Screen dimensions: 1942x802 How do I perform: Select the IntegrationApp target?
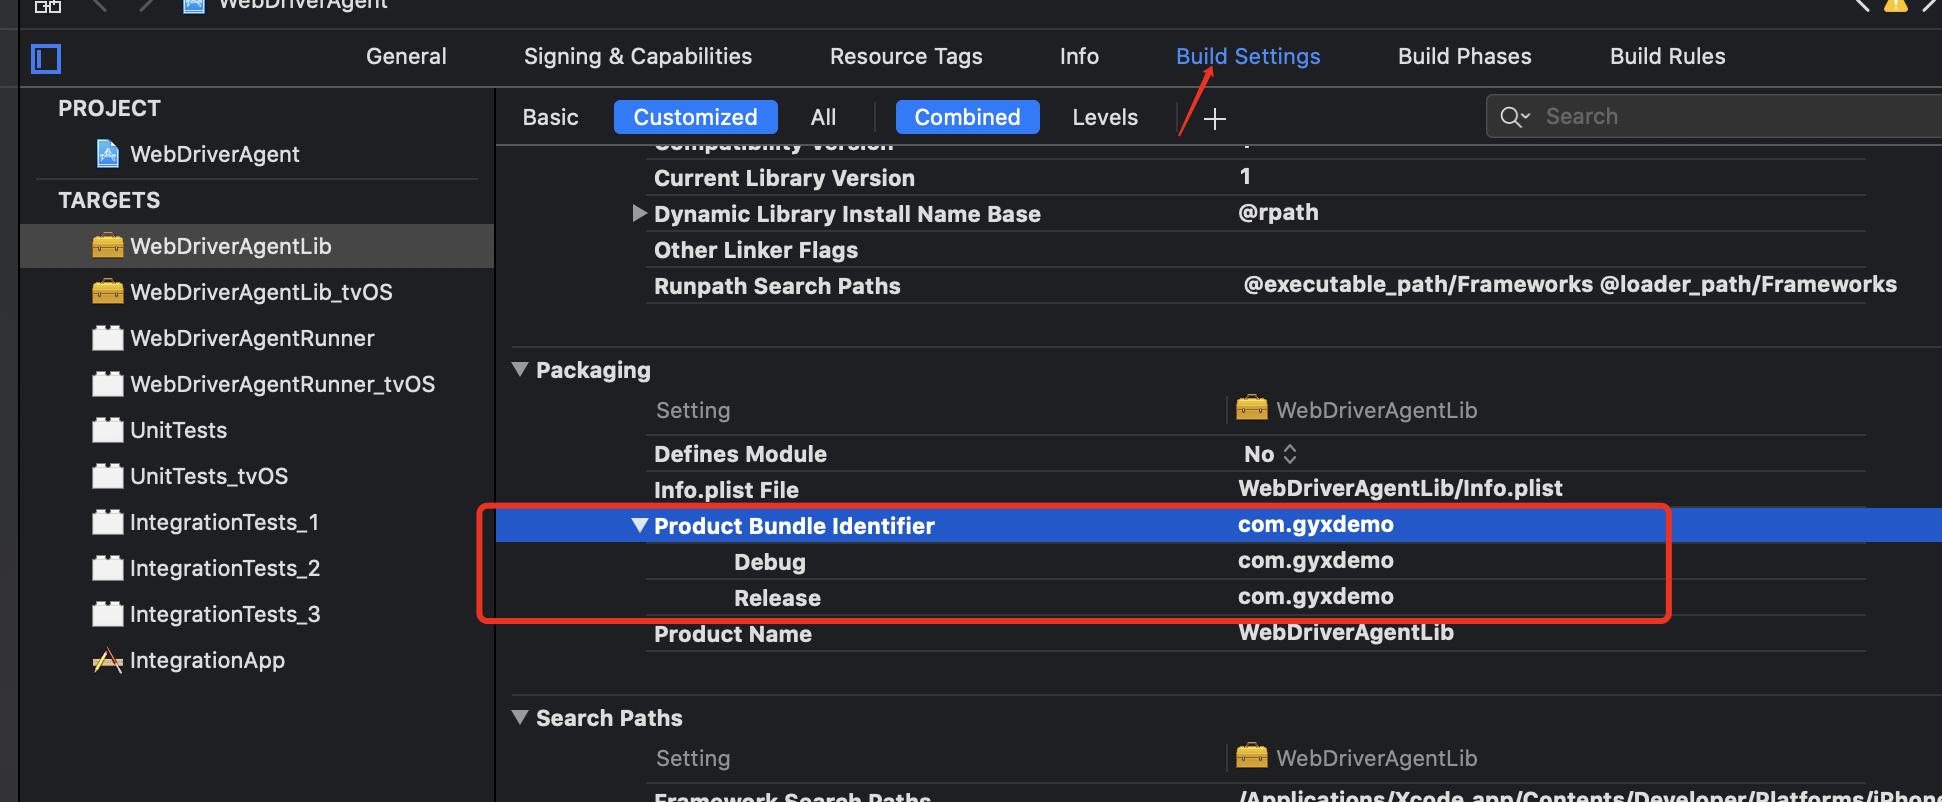(x=257, y=660)
